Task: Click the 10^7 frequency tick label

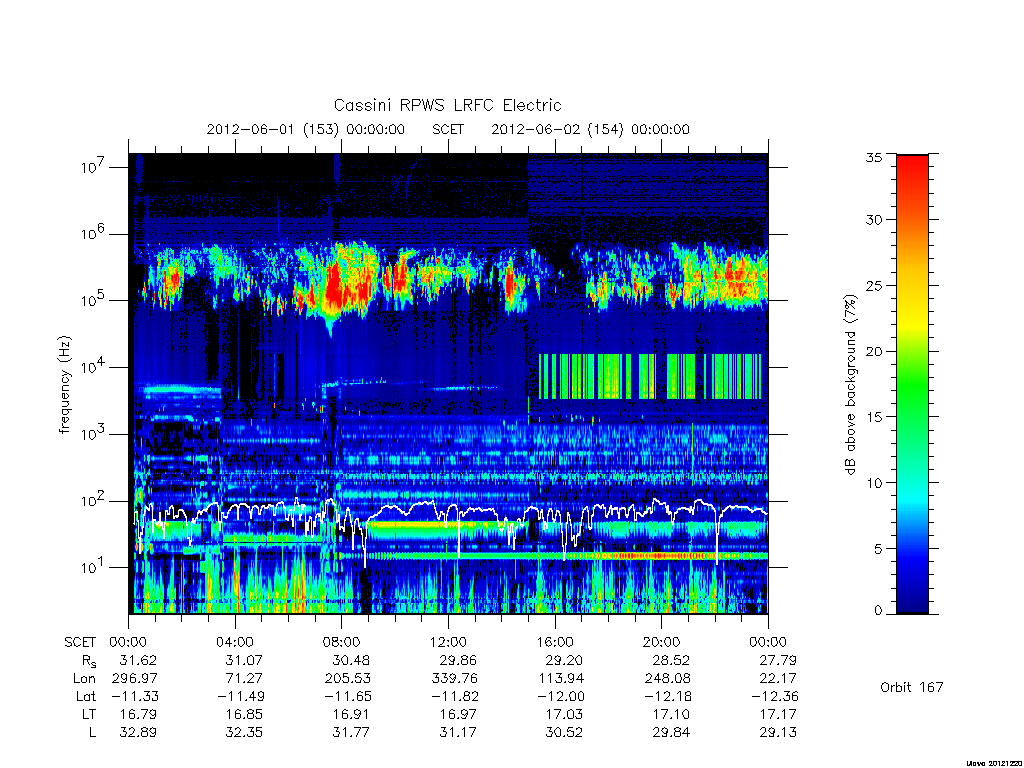Action: coord(94,166)
